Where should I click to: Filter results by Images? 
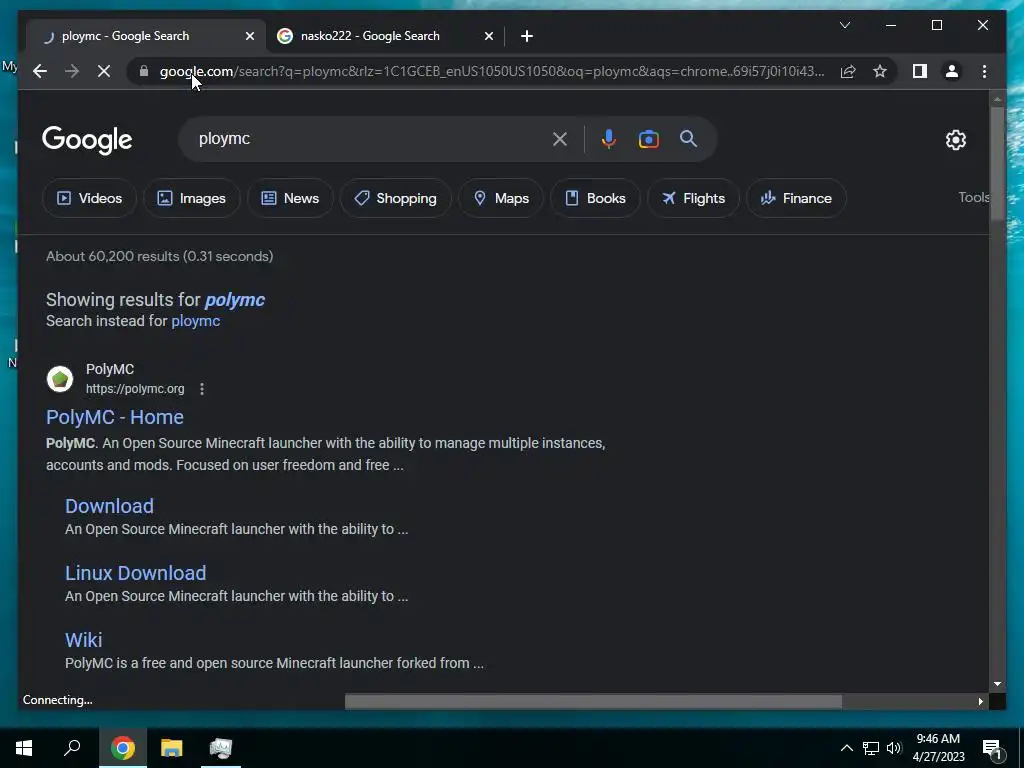(x=191, y=198)
